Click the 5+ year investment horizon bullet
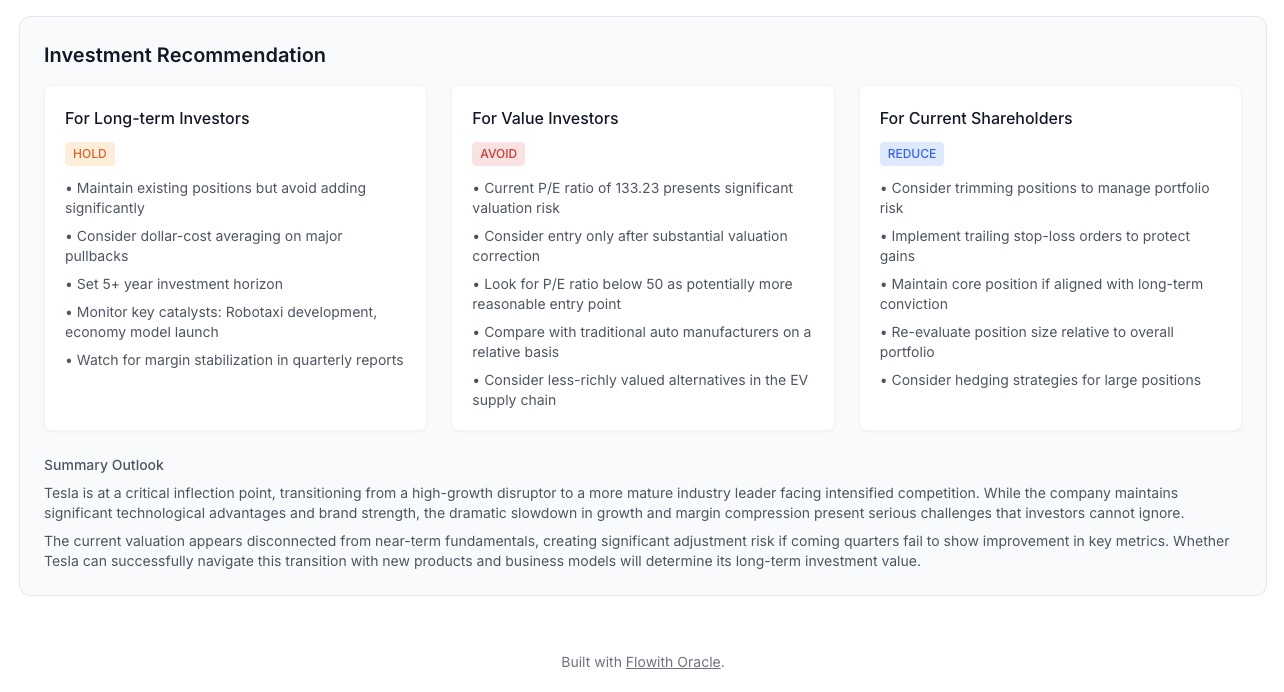Screen dimensions: 1284x692 click(x=174, y=284)
